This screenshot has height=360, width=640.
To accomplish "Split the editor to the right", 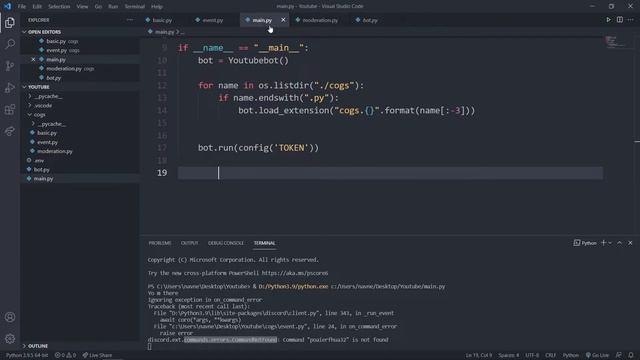I will [620, 20].
